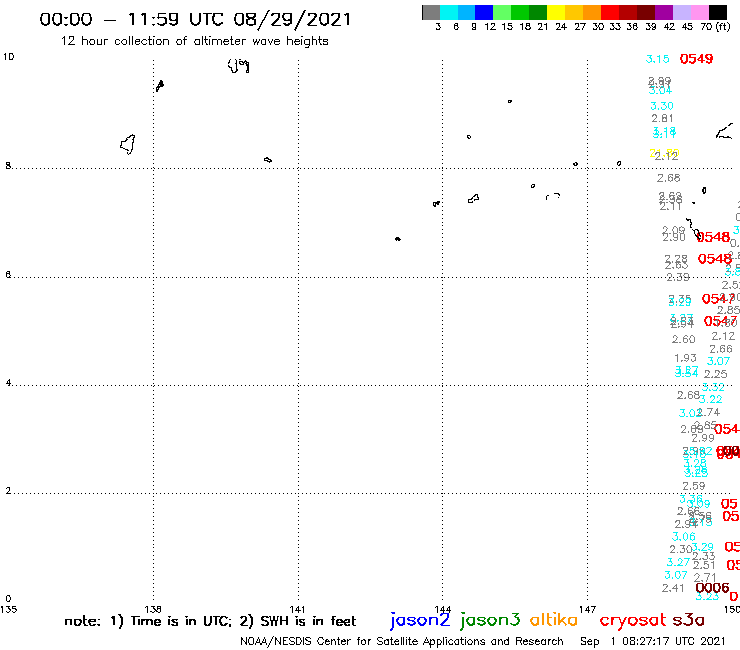This screenshot has height=650, width=740.
Task: Click the gray '2.41' wave height
Action: [x=673, y=588]
